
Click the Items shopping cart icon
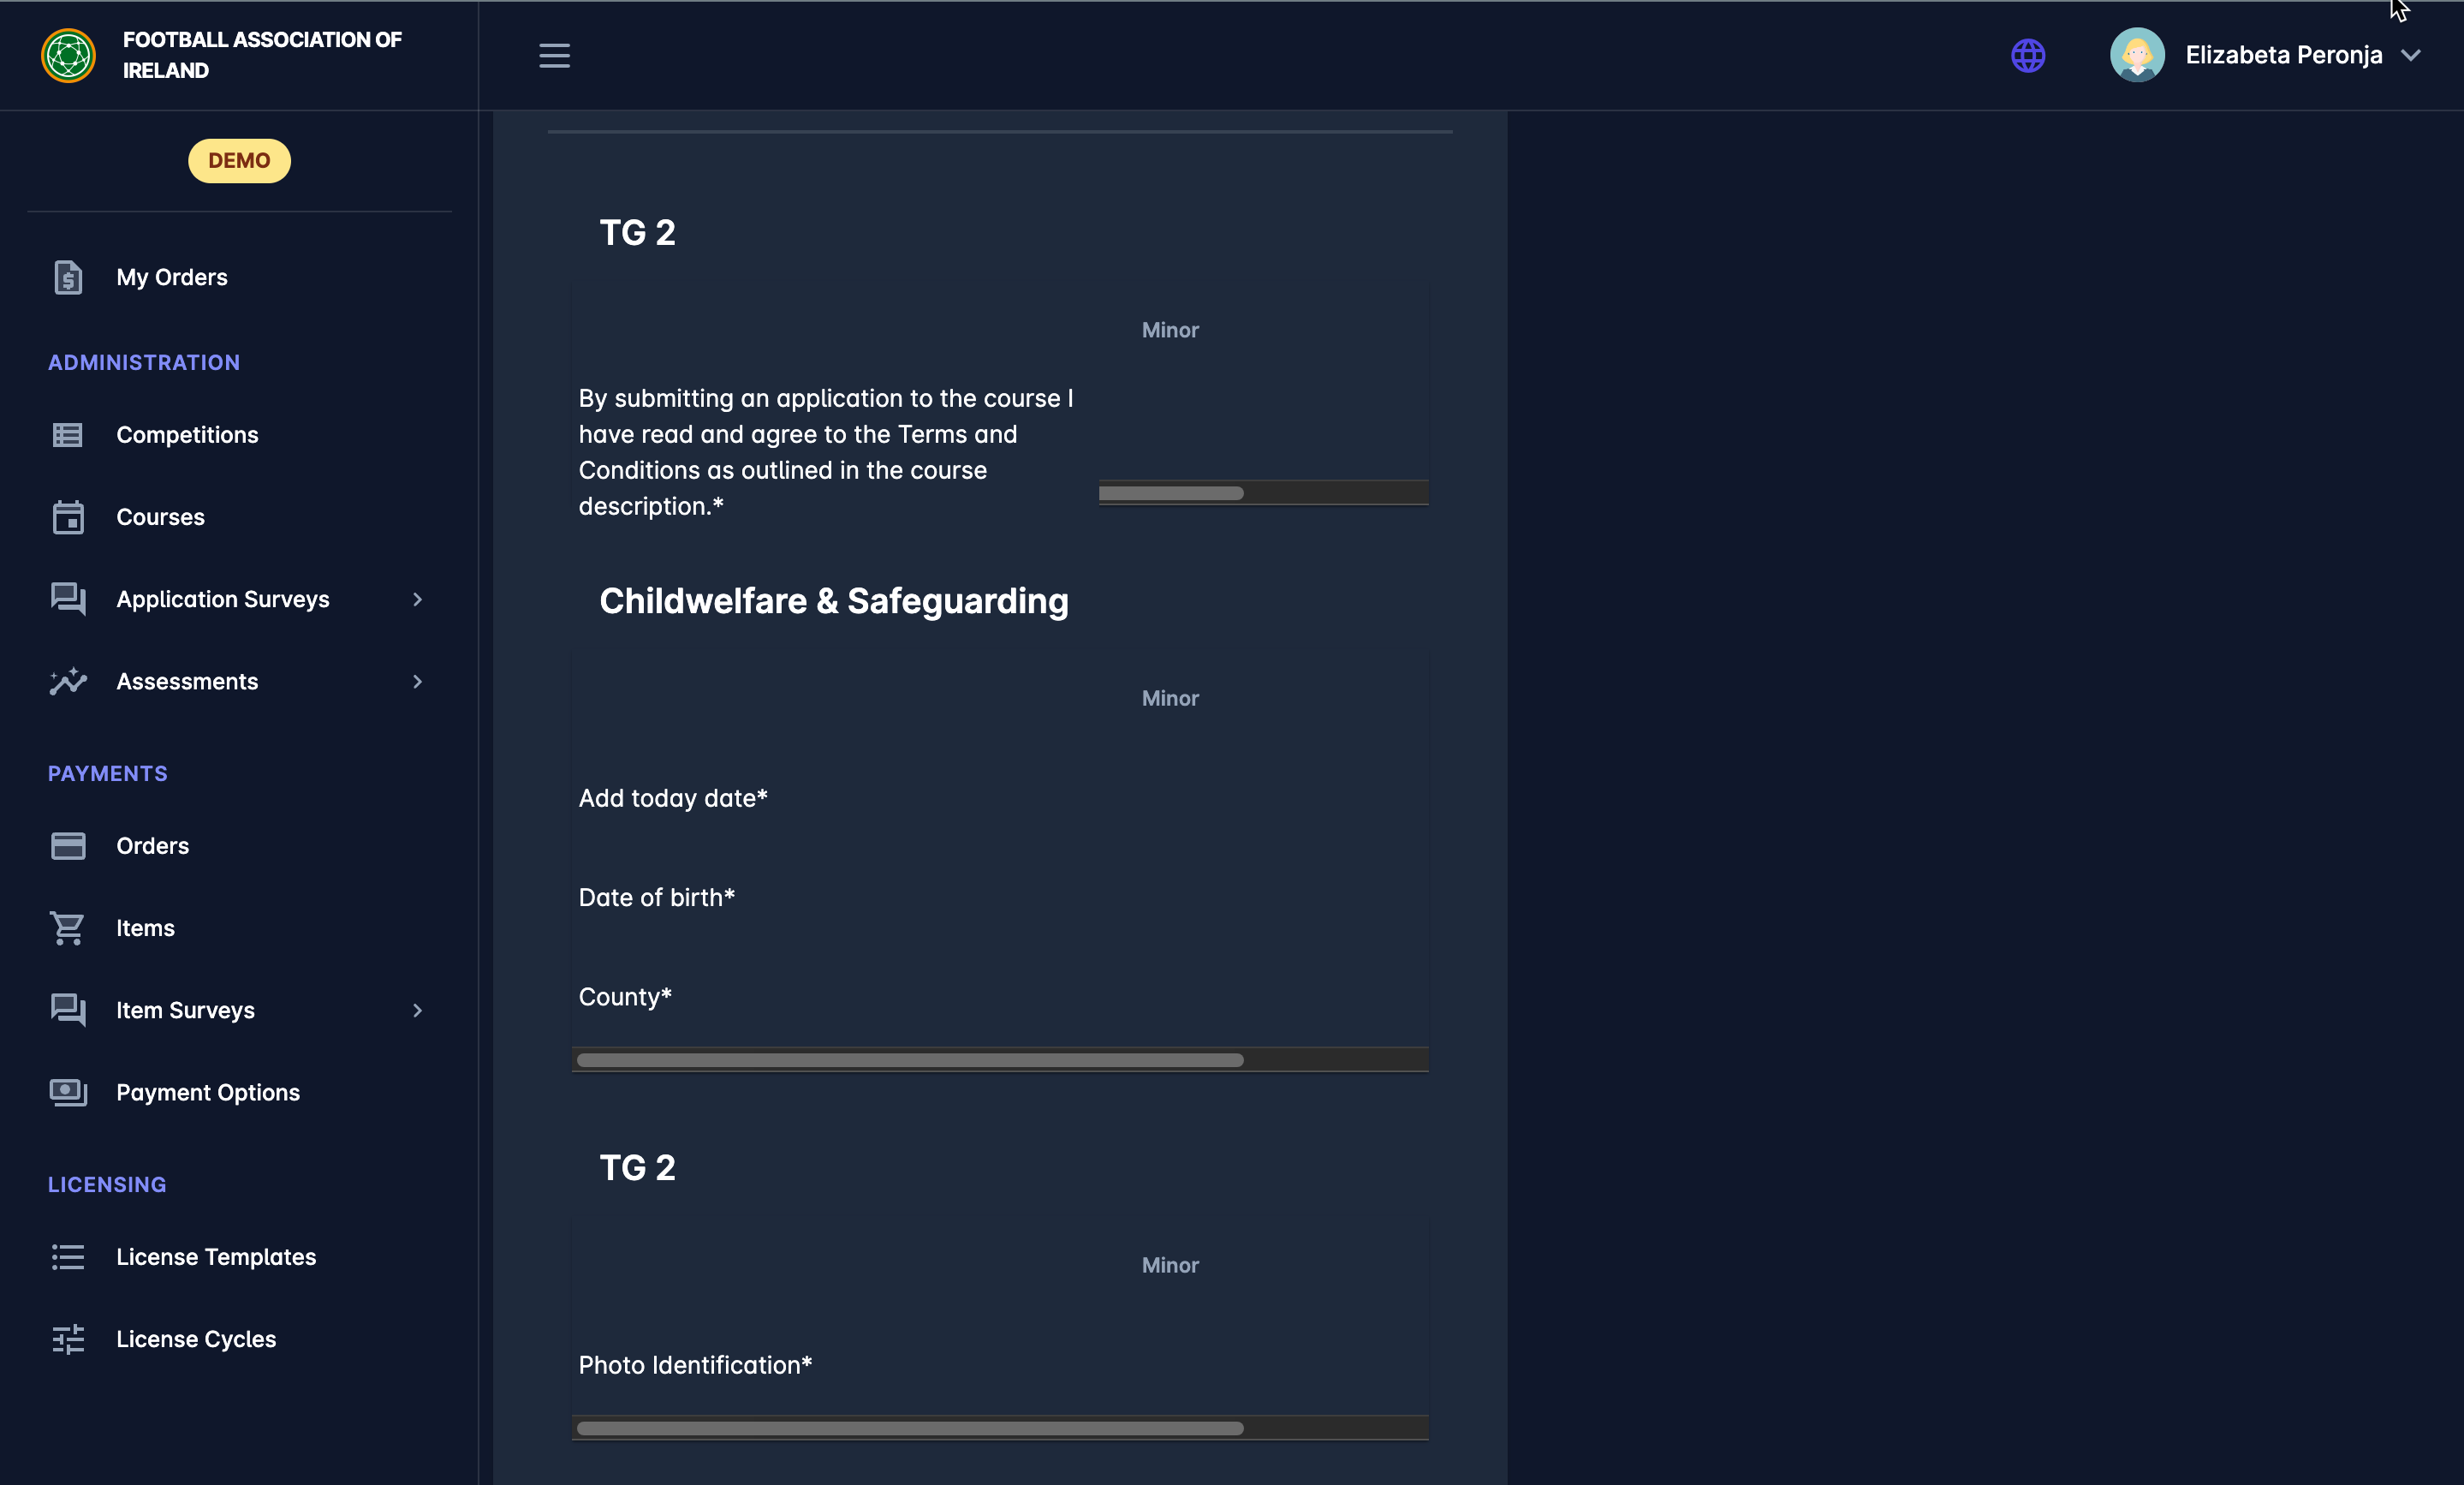68,928
